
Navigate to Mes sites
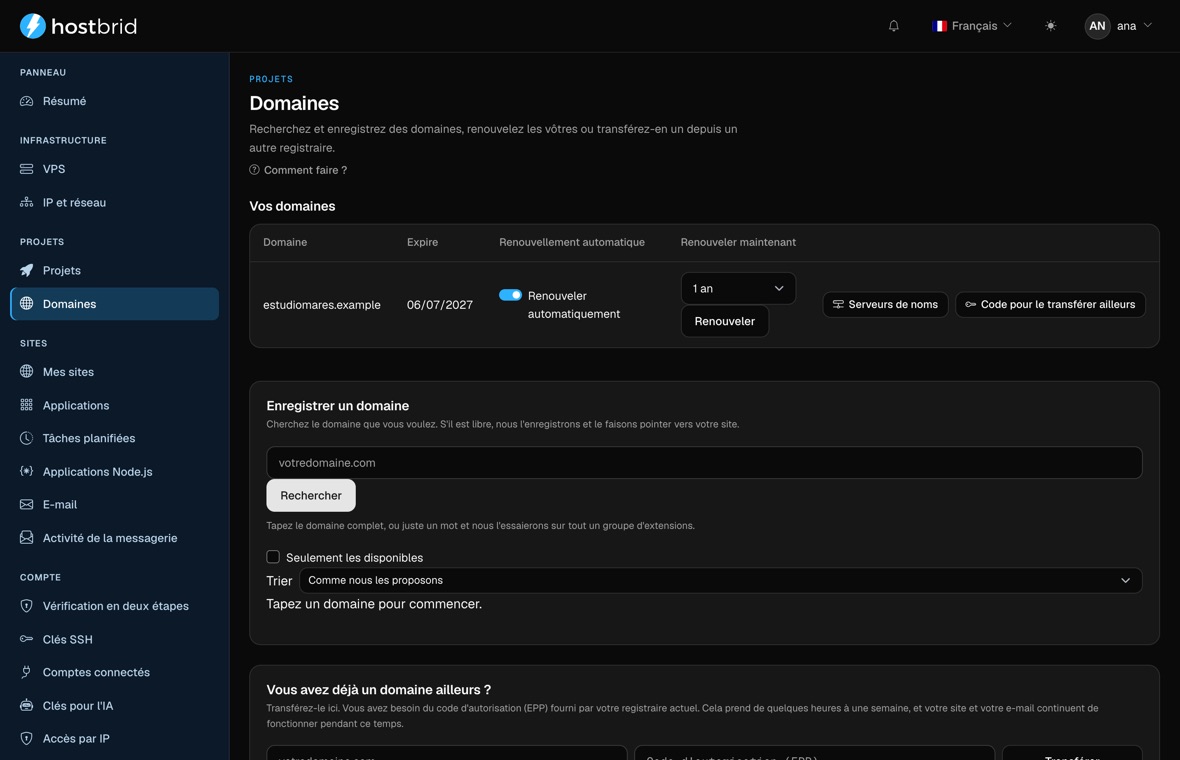coord(114,371)
